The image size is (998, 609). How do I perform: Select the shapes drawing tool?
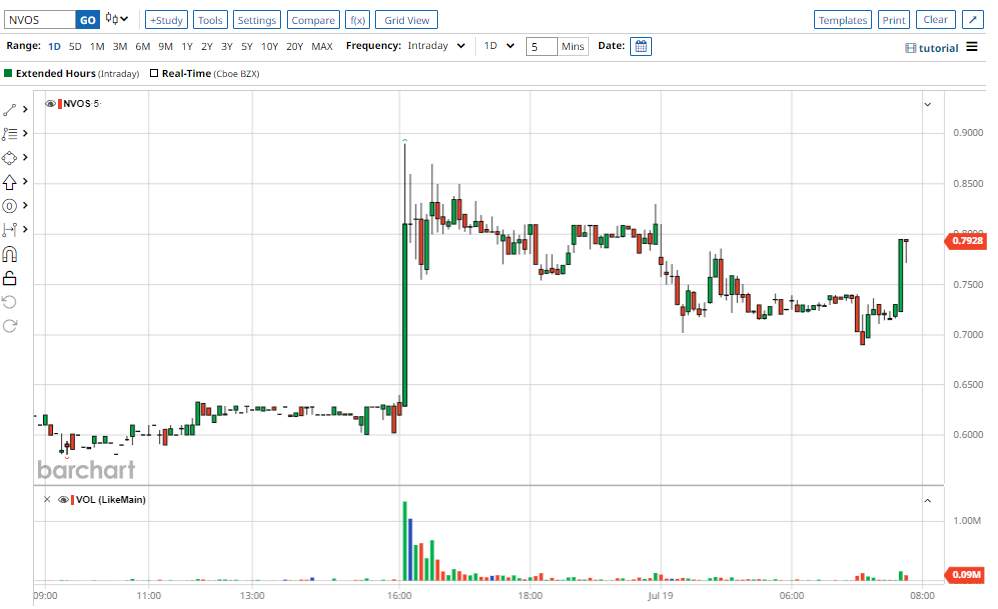[10, 158]
